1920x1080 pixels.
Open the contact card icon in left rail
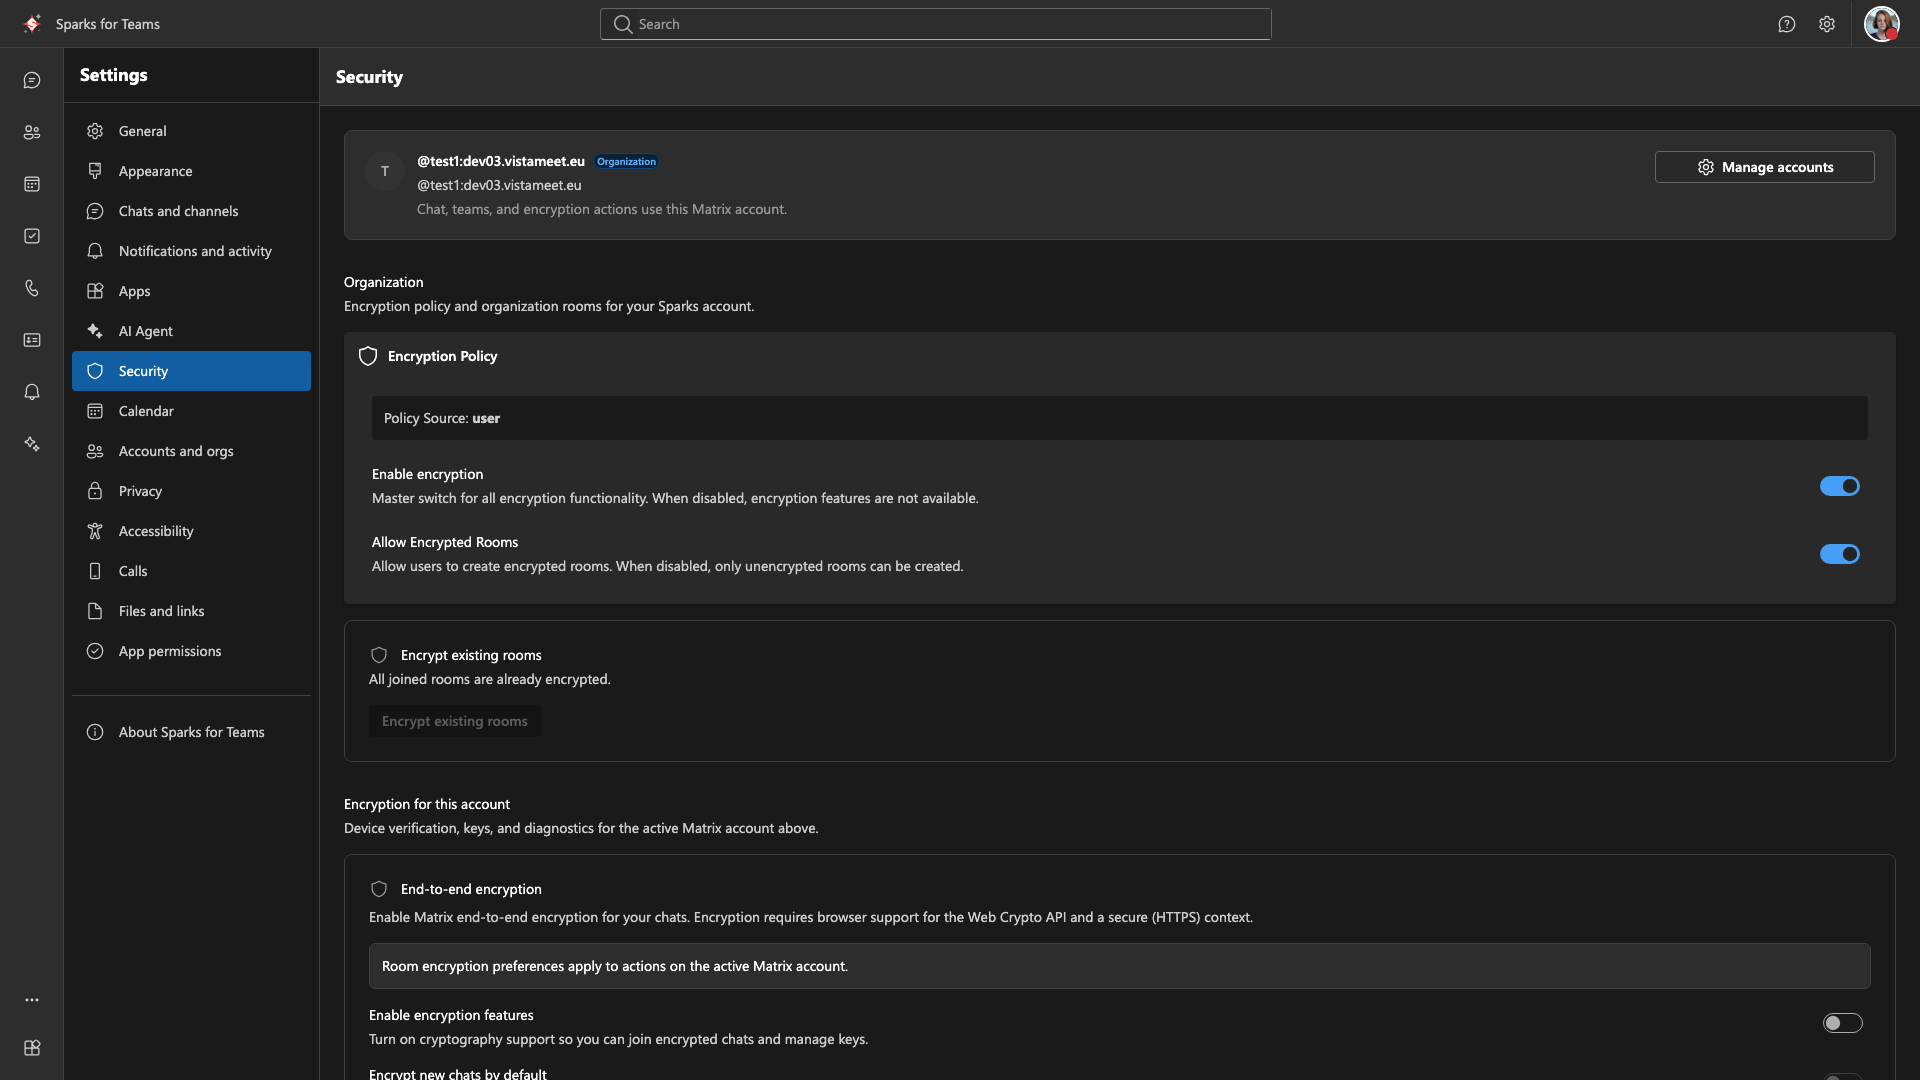click(32, 340)
